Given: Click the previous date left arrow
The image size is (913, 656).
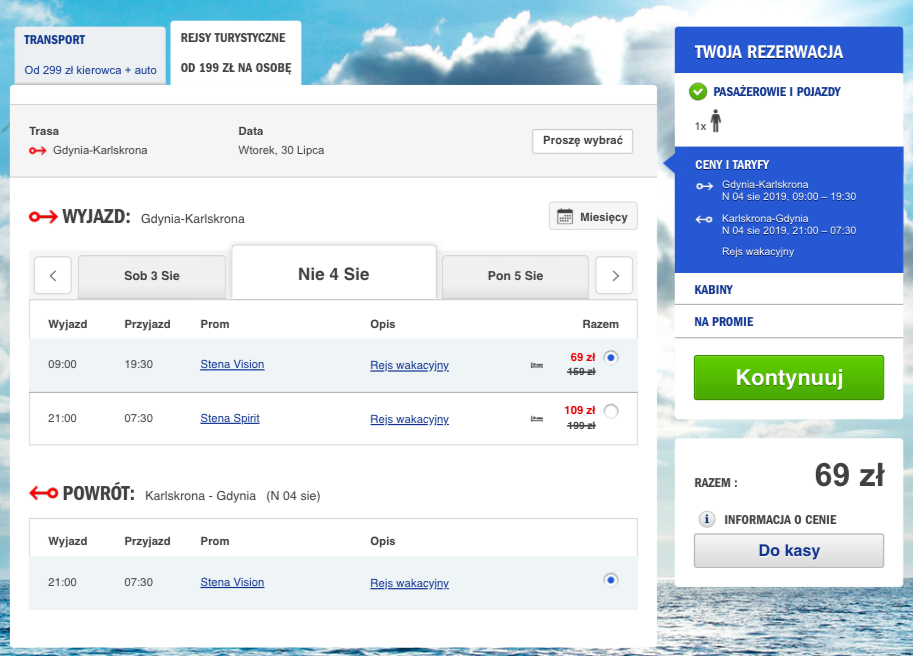Looking at the screenshot, I should (53, 276).
